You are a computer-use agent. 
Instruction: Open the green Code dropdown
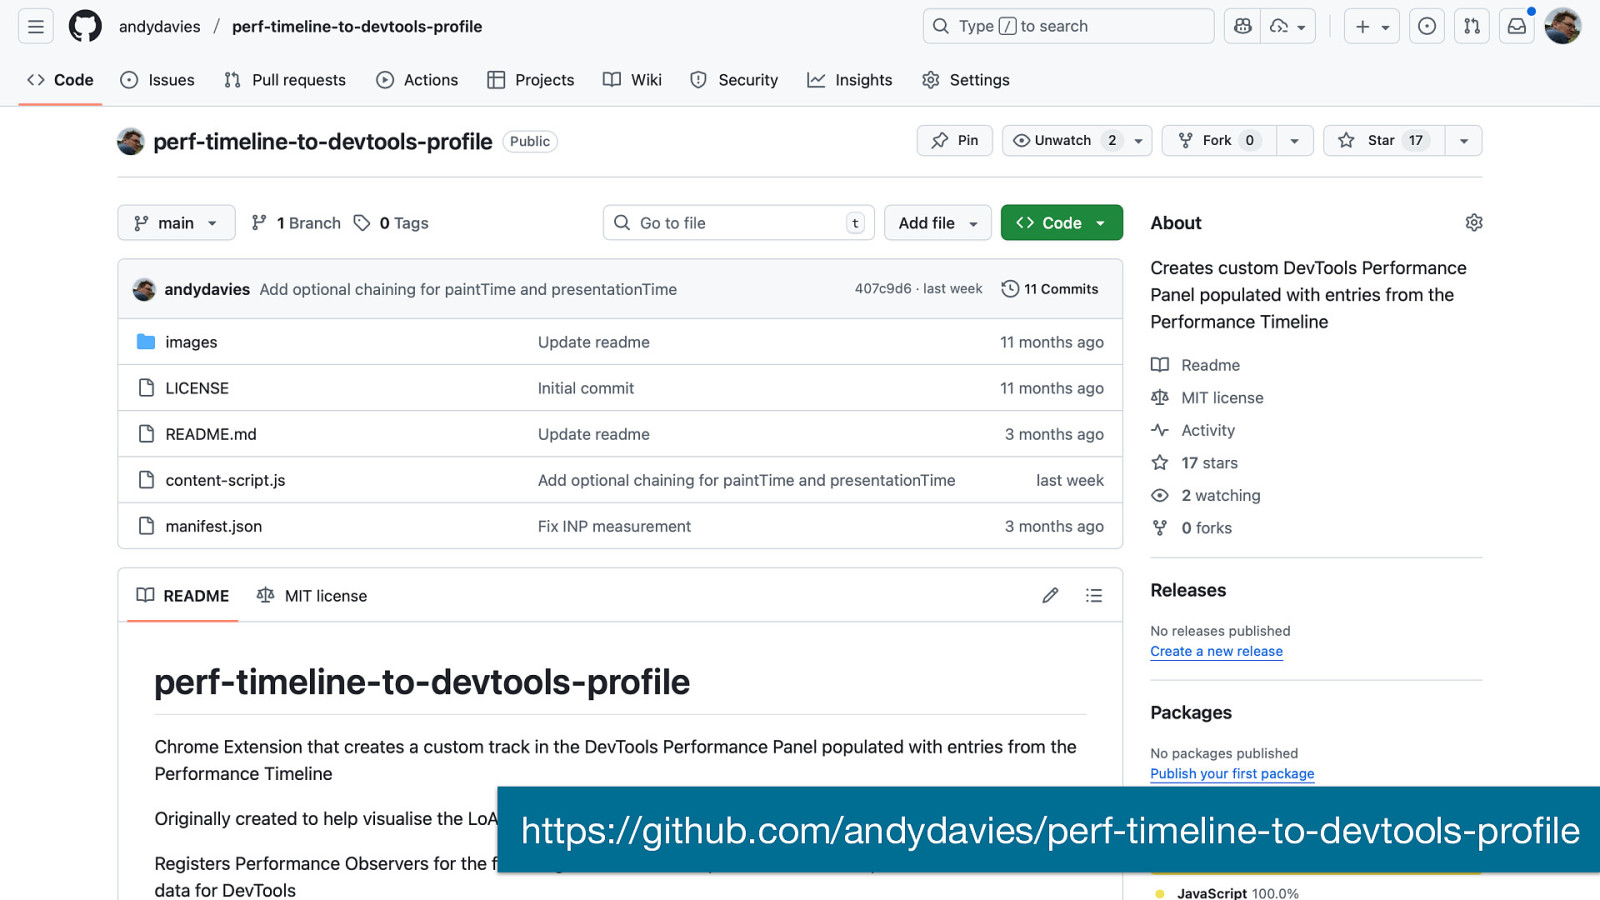coord(1061,223)
